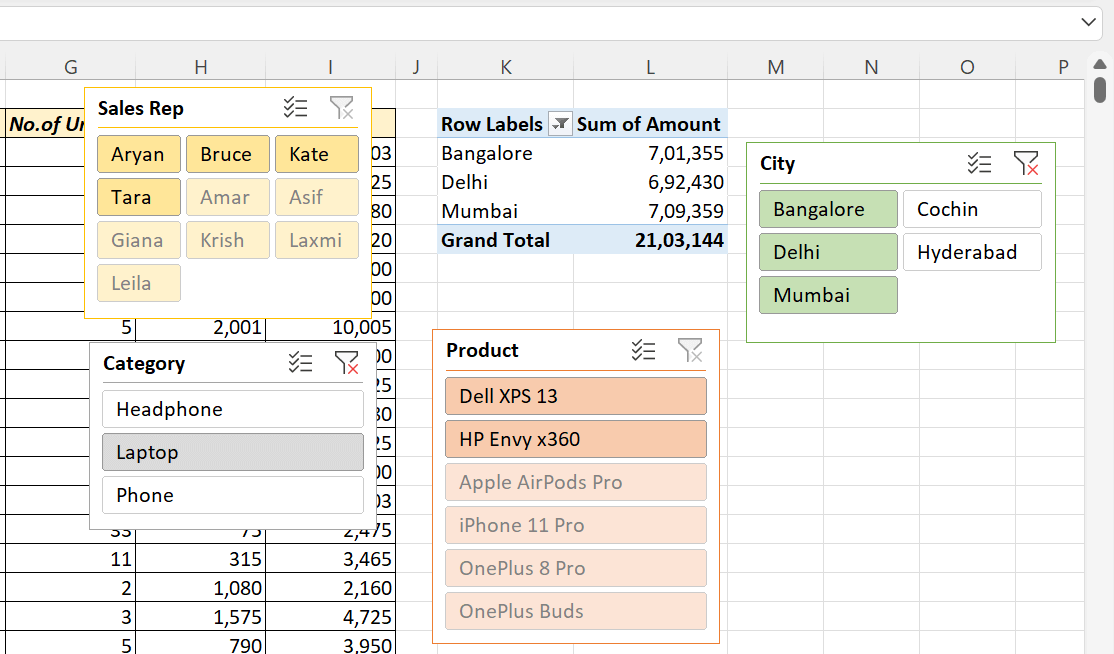1114x654 pixels.
Task: Clear filter icon on Category slicer
Action: (346, 363)
